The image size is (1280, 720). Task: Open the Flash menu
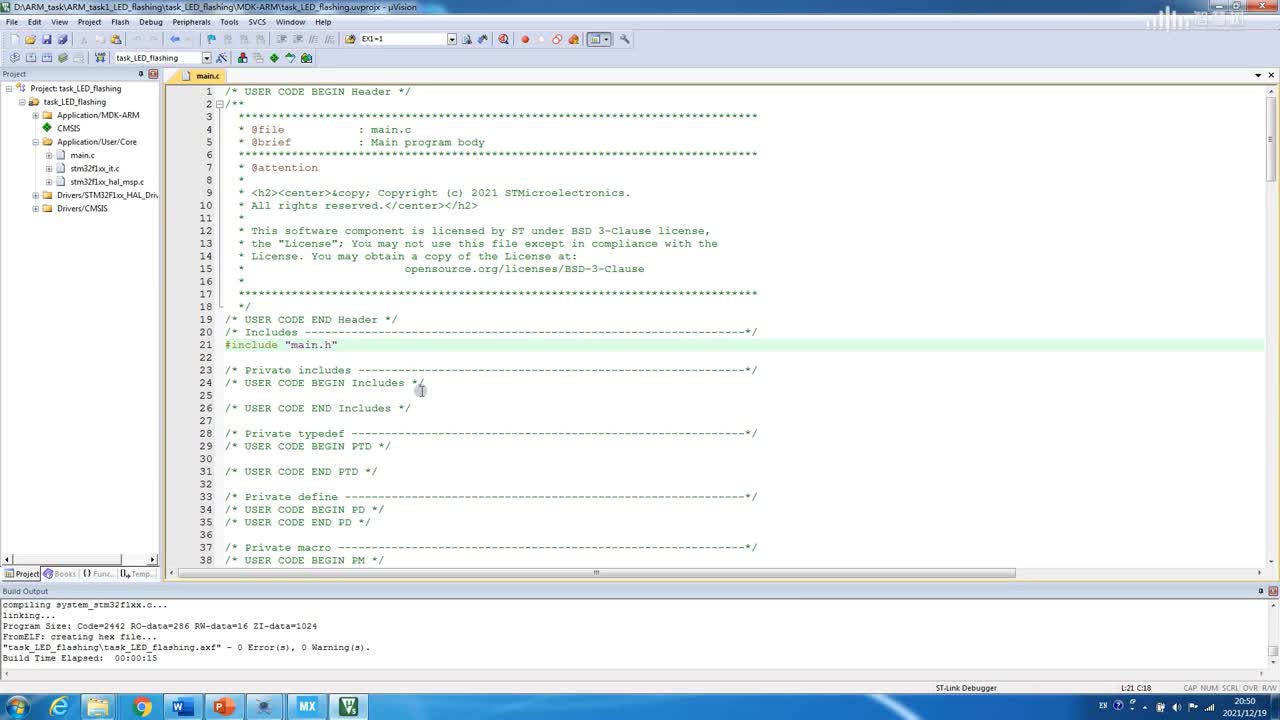(120, 22)
